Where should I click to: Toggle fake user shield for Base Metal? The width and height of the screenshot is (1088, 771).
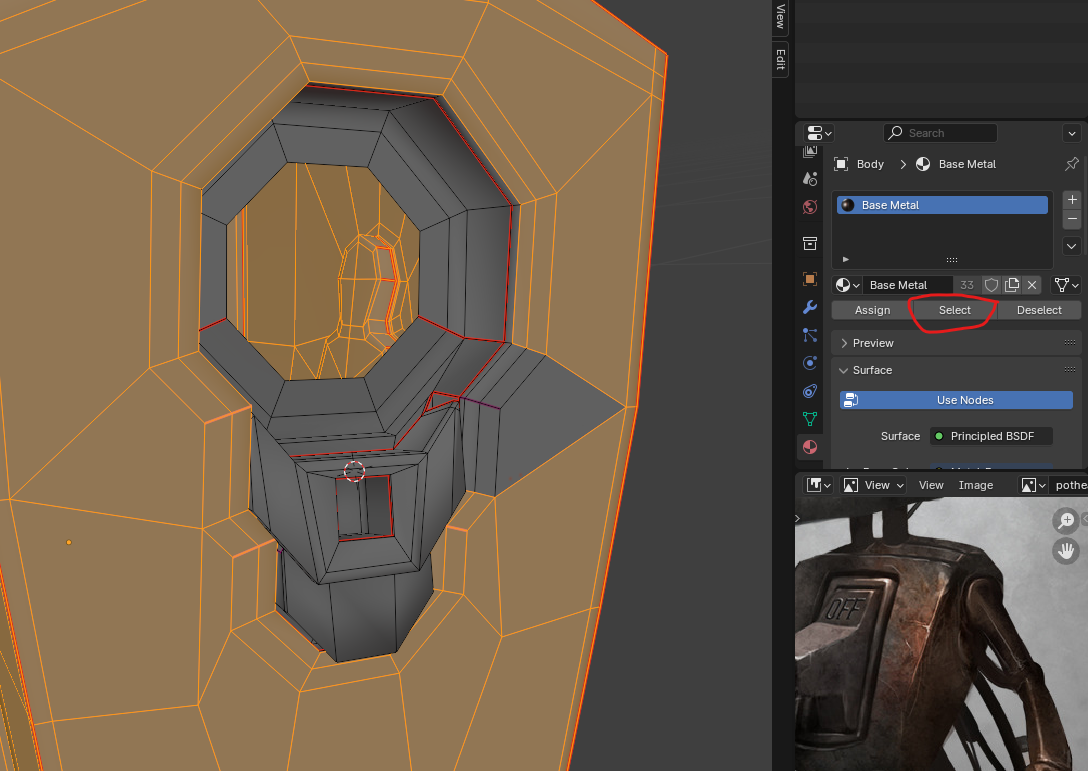coord(991,285)
